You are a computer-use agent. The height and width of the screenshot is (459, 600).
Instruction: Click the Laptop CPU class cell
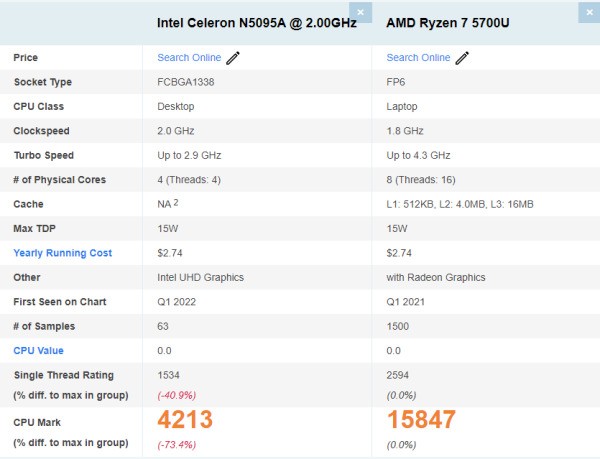[402, 106]
